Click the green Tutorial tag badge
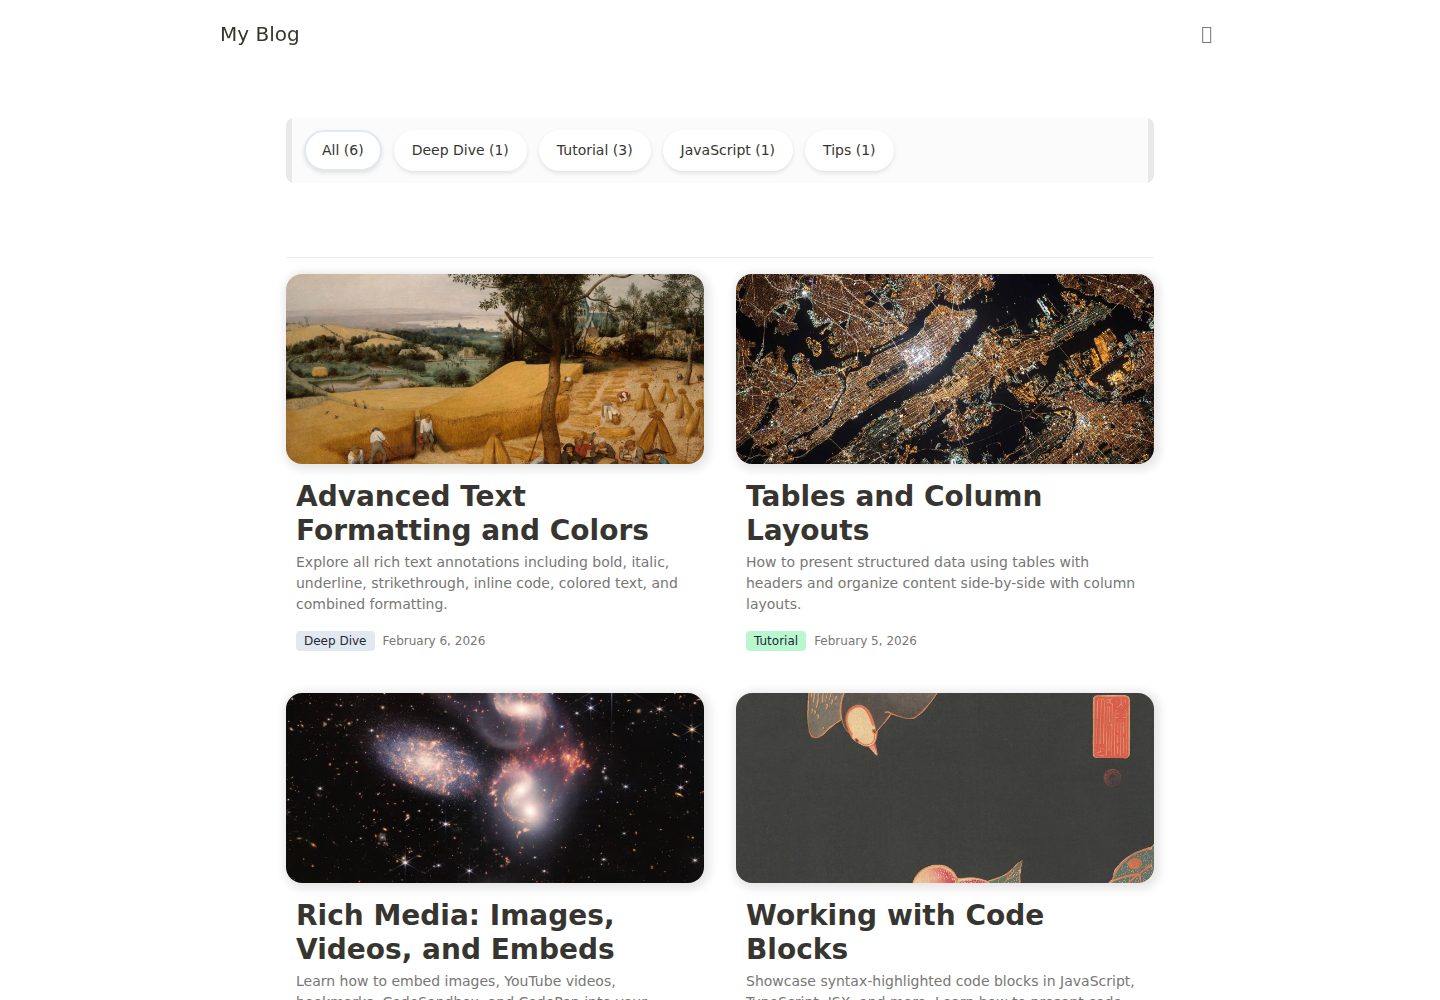This screenshot has height=1000, width=1440. click(776, 641)
